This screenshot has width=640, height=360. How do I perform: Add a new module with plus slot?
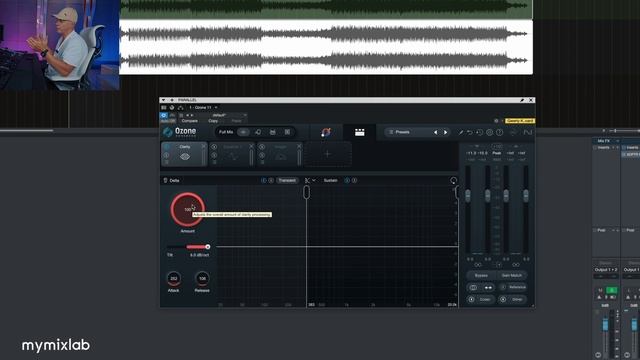click(x=327, y=154)
